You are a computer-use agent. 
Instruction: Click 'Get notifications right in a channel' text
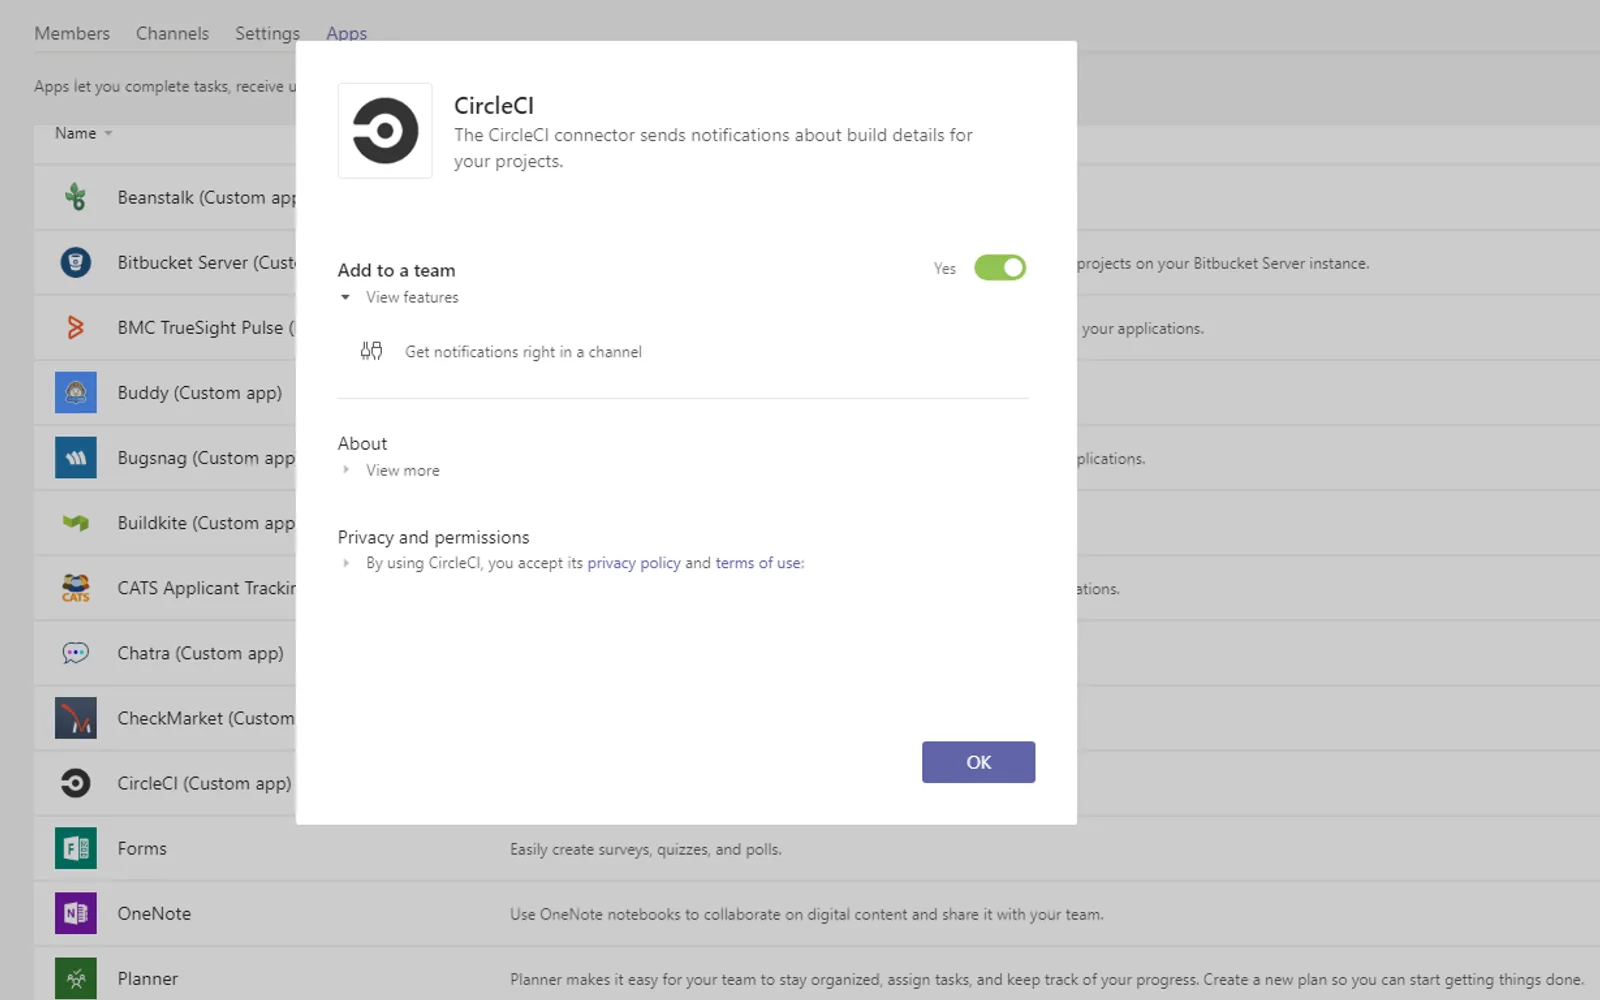pyautogui.click(x=523, y=352)
